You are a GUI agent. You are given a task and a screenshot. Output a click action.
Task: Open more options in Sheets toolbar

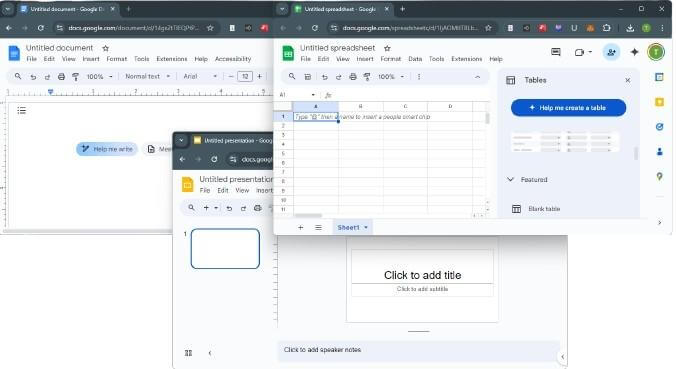click(x=419, y=77)
